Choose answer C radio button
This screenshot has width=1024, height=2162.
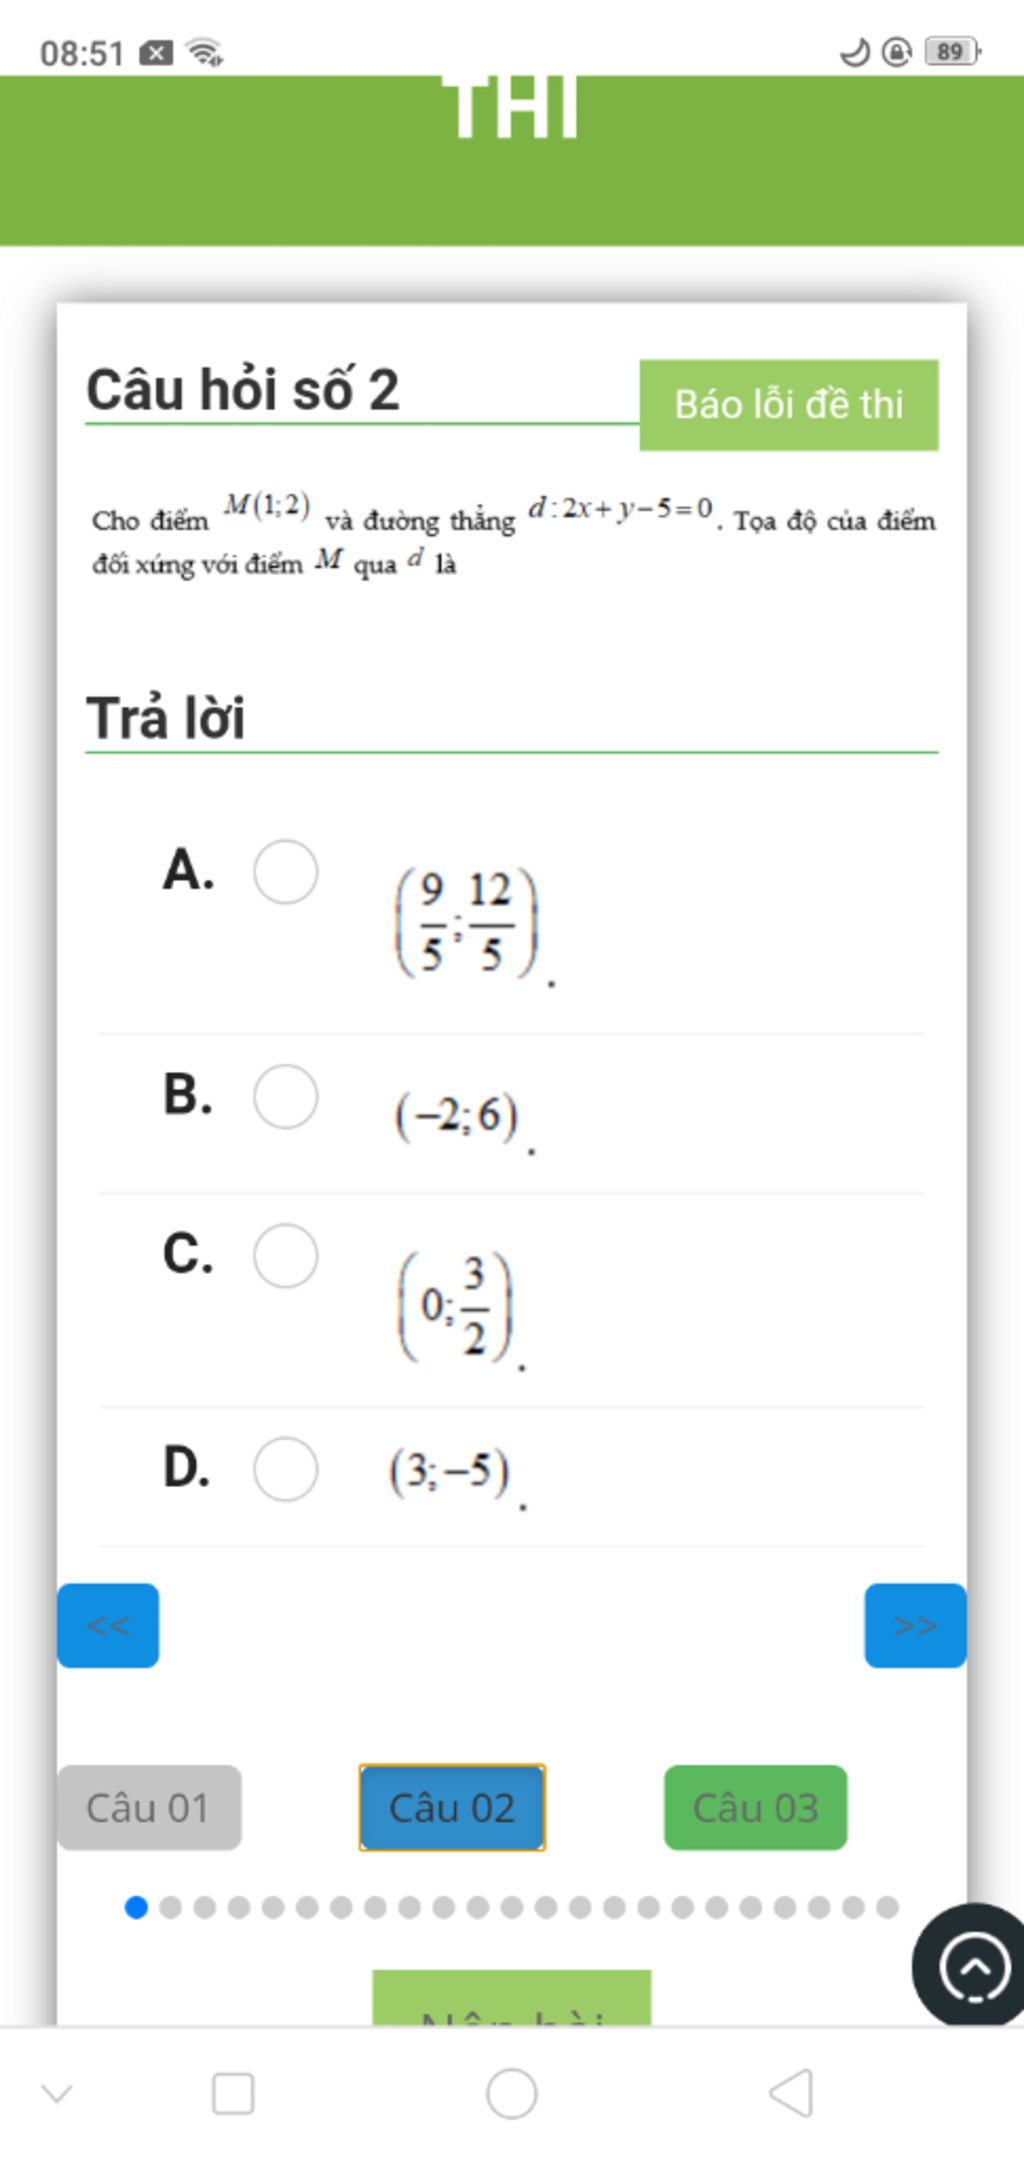point(286,1255)
